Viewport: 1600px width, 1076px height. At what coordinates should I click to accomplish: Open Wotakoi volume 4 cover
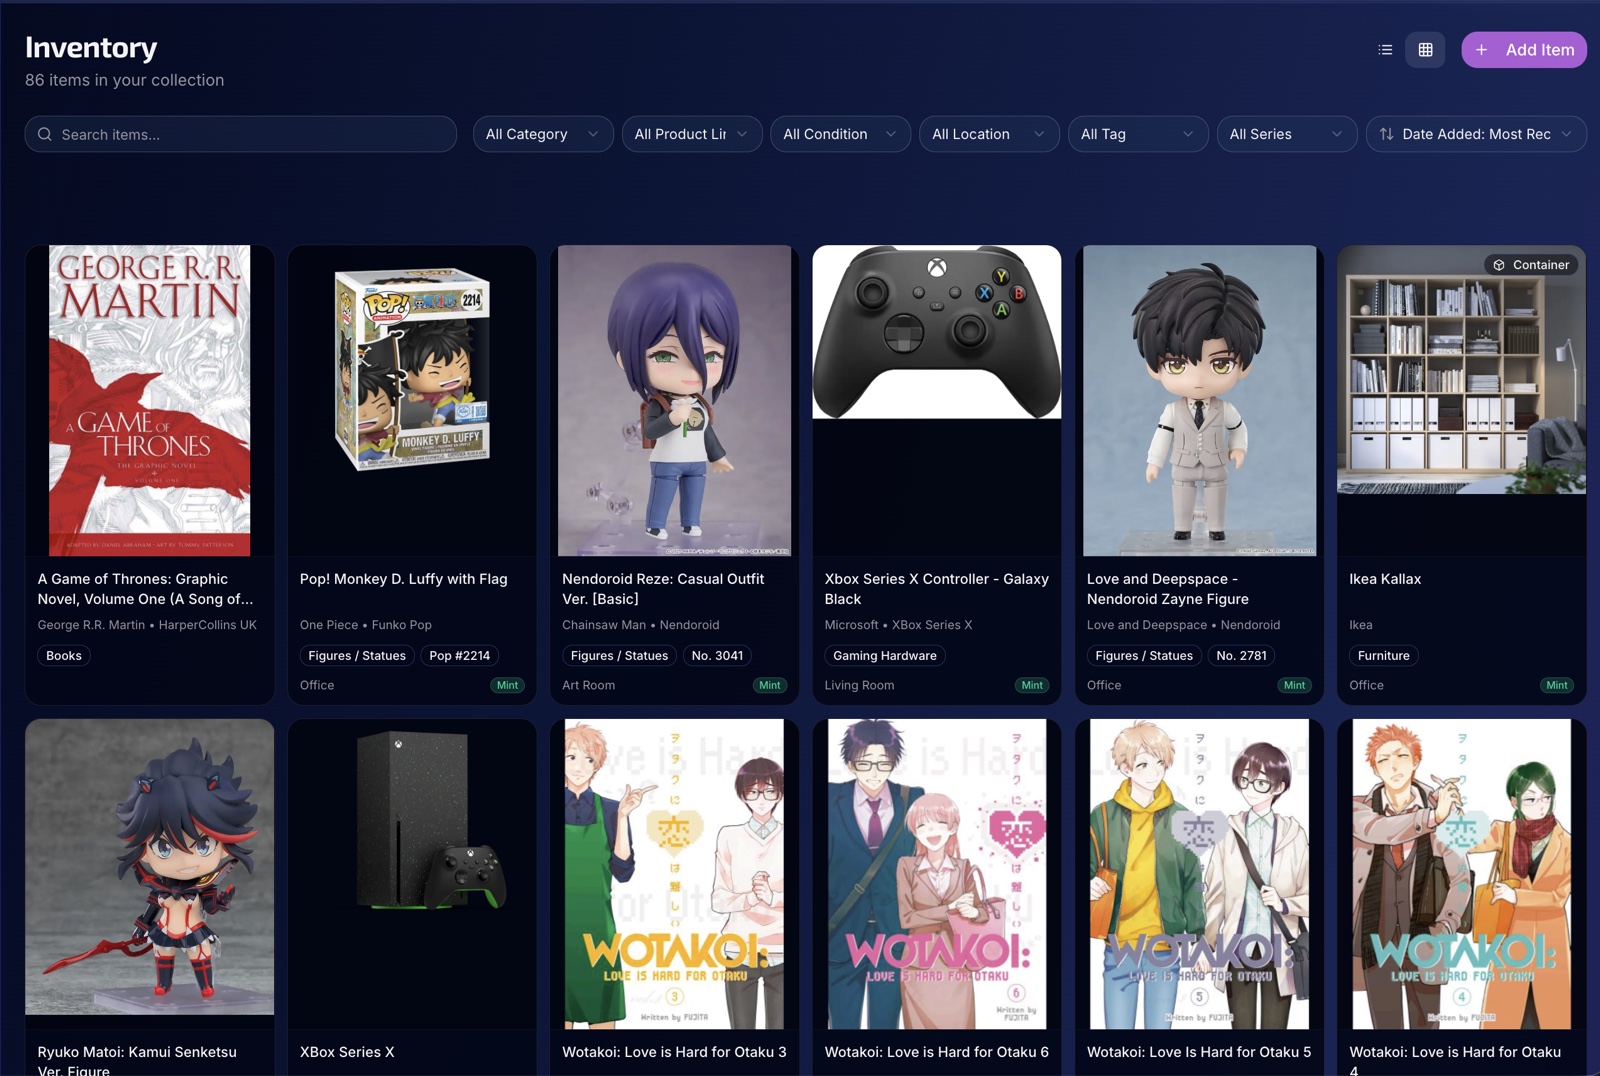point(1461,874)
